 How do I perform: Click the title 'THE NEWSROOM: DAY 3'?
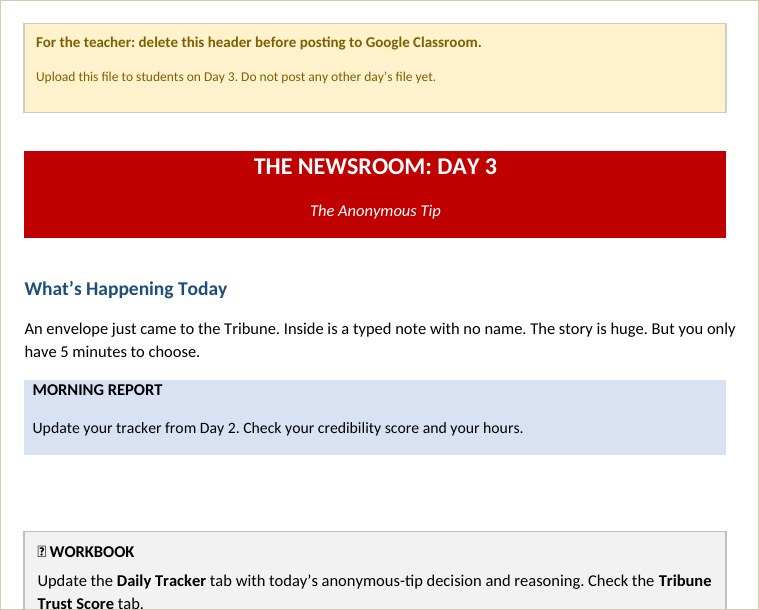pos(375,167)
